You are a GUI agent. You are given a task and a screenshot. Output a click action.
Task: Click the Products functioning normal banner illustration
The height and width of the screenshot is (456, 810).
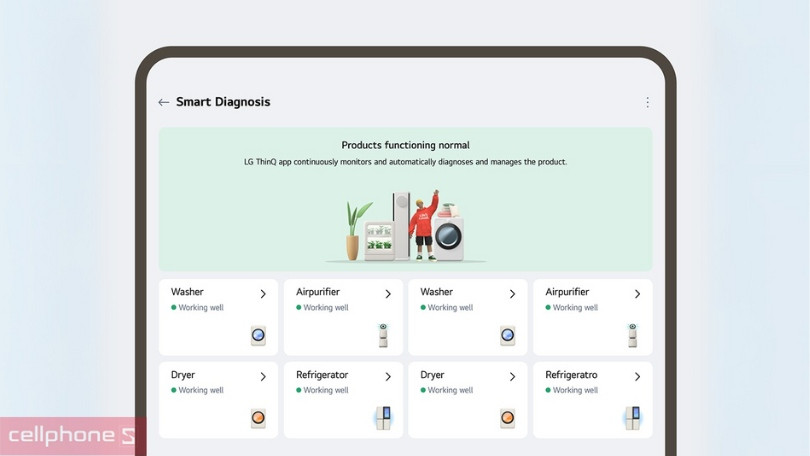406,226
